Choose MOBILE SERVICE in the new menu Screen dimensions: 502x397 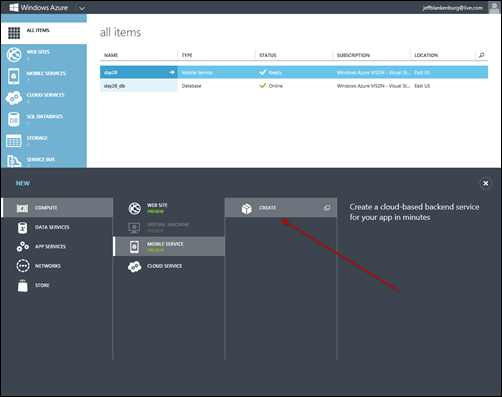point(169,247)
